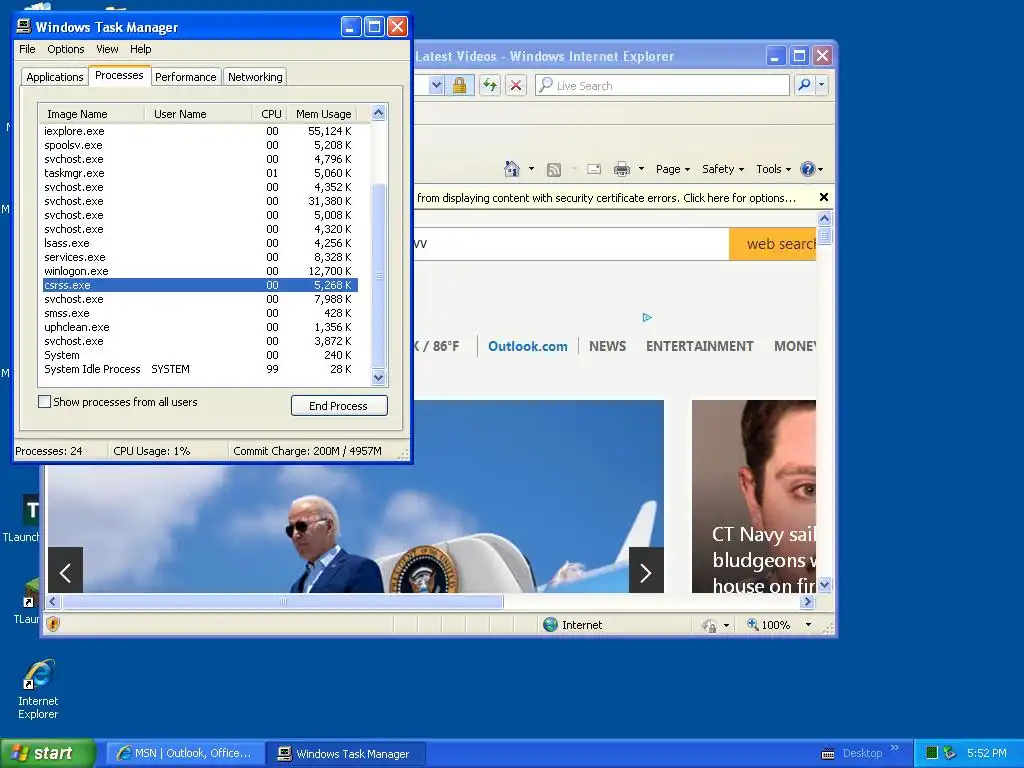Switch to the Networking tab
The width and height of the screenshot is (1024, 768).
pyautogui.click(x=255, y=76)
